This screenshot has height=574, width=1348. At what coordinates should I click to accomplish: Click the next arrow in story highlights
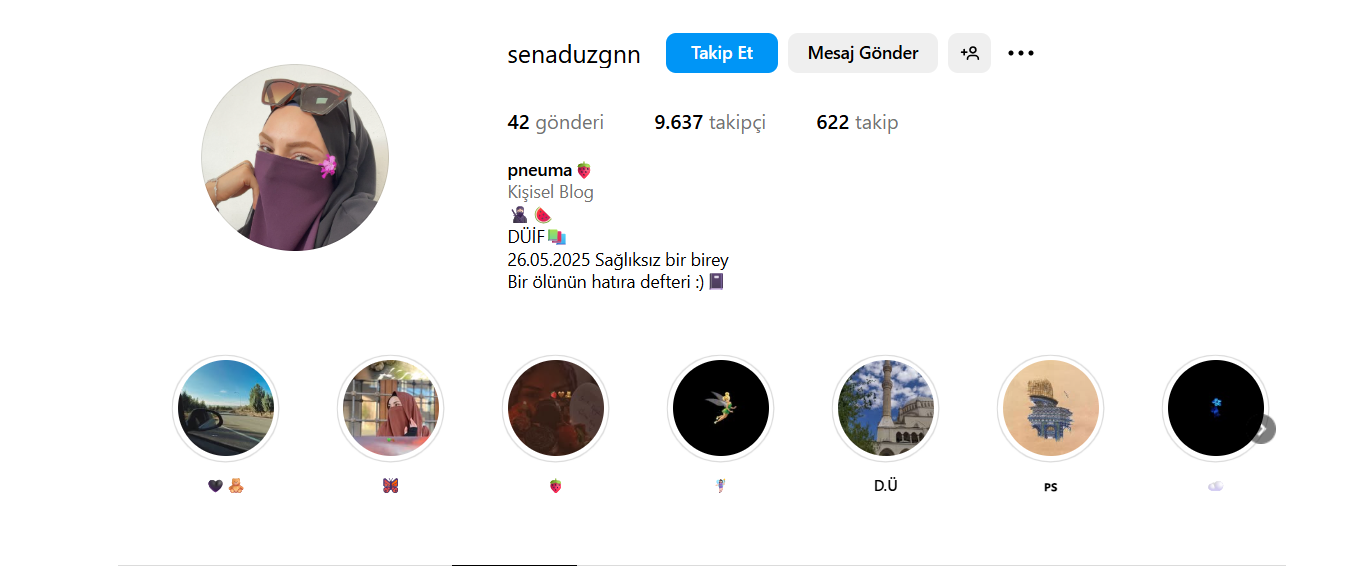click(1262, 429)
